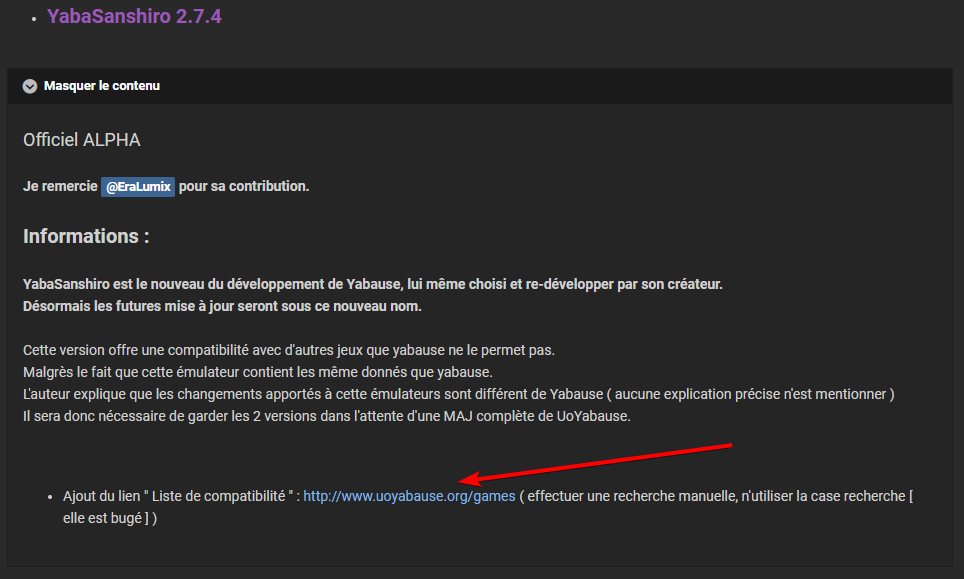Click the text 'Je remercie'
Image resolution: width=964 pixels, height=579 pixels.
click(x=60, y=186)
